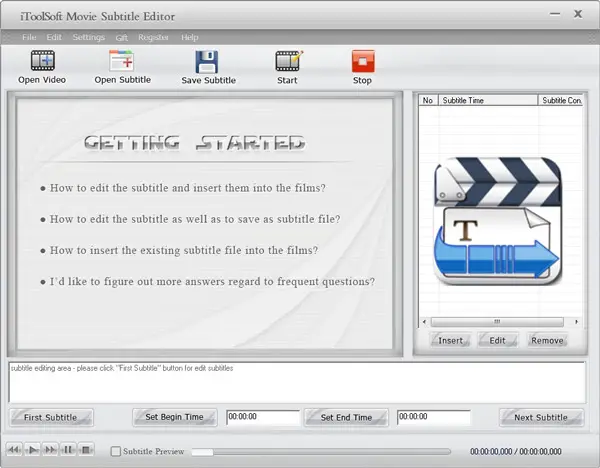Open the Register menu
Screen dimensions: 600x468
[153, 37]
